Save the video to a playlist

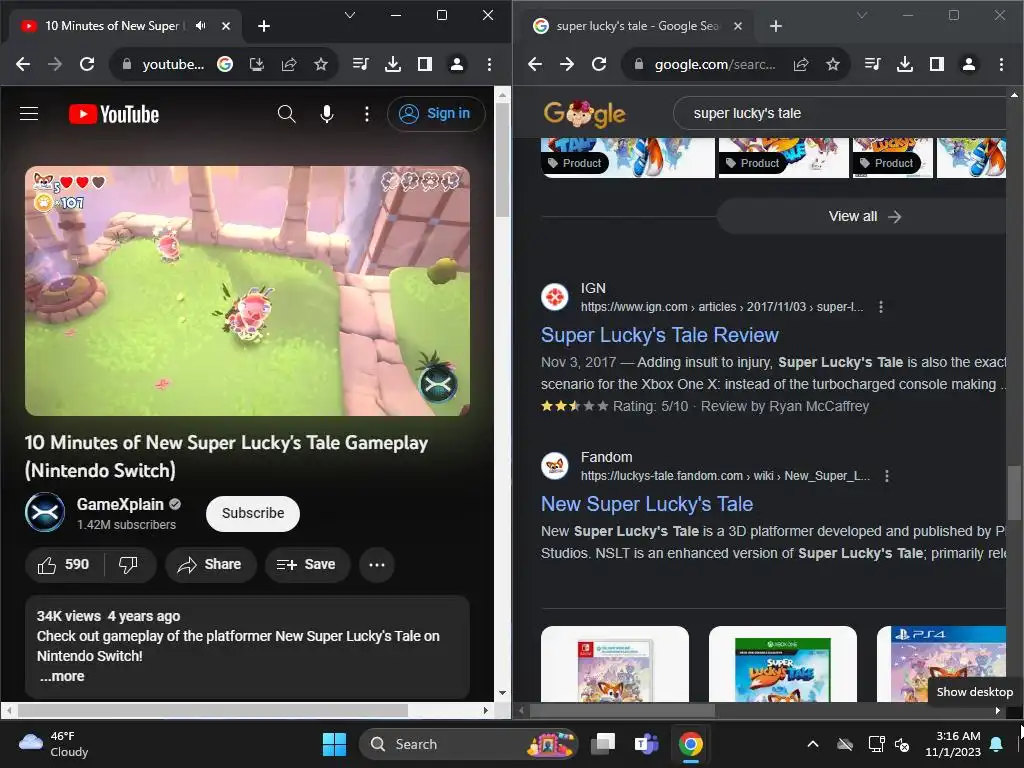[x=307, y=565]
